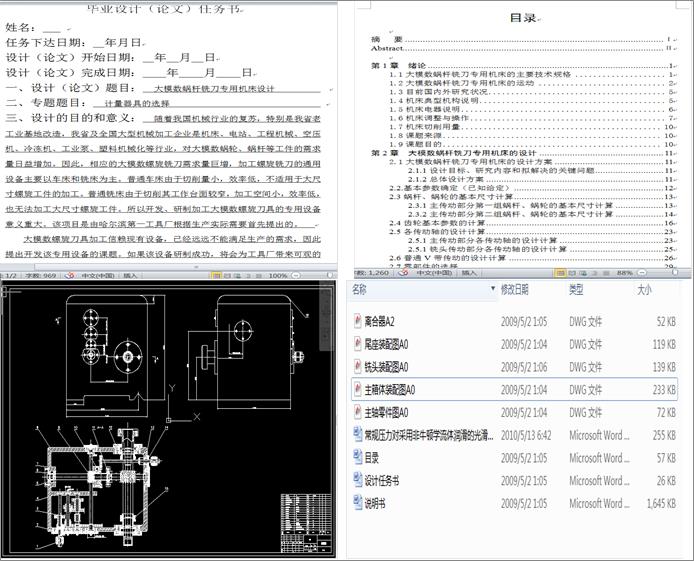
Task: Click the 主轴零件图A0 DWG icon
Action: (x=358, y=412)
